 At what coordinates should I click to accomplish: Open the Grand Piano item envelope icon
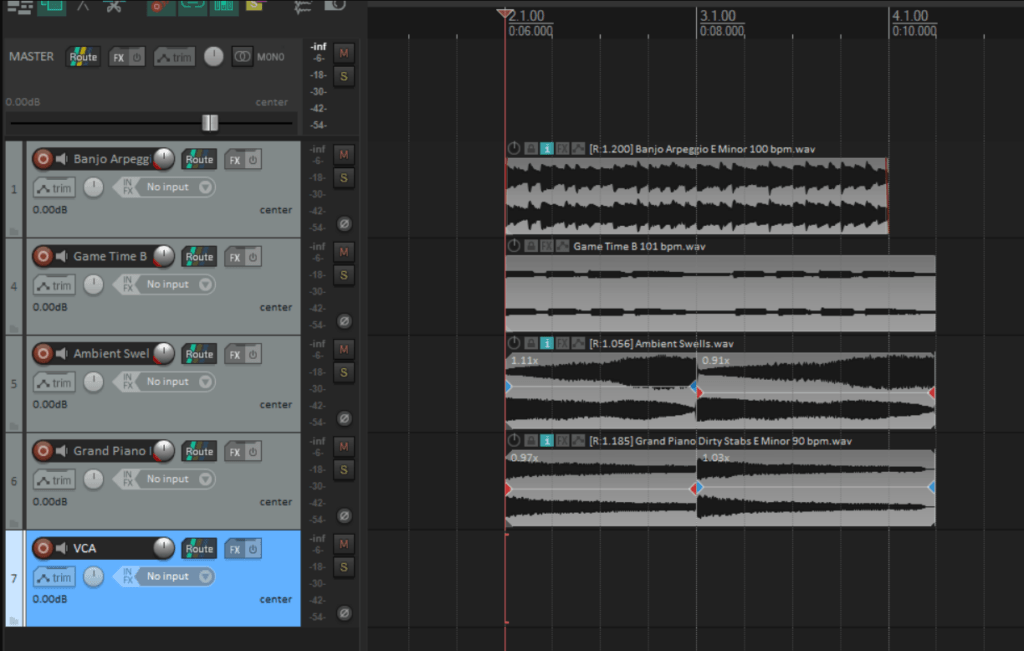(x=578, y=441)
